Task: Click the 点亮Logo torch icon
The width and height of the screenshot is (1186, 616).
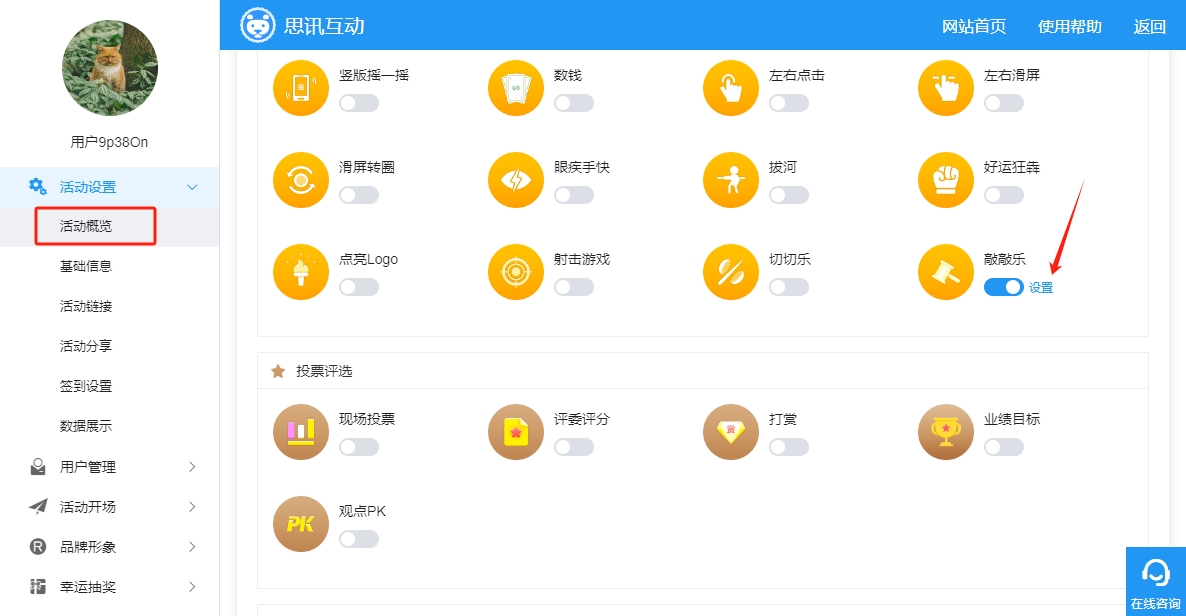Action: pos(301,272)
